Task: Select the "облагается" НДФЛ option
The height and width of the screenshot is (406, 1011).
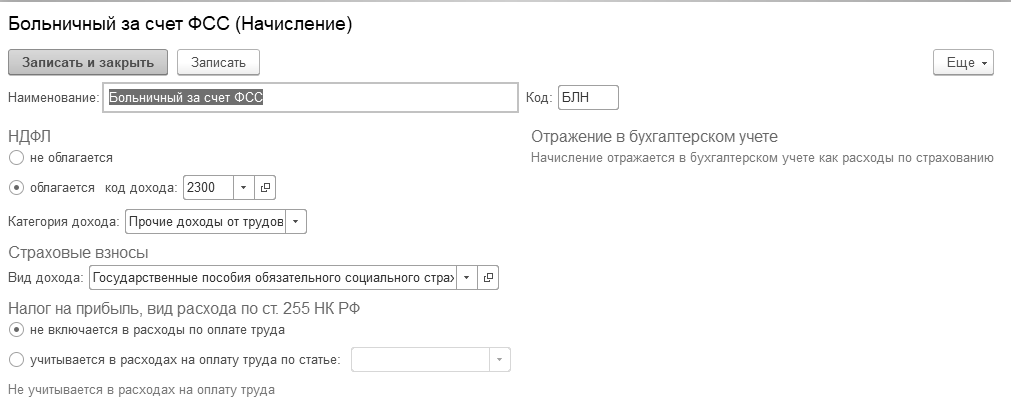Action: pos(16,187)
